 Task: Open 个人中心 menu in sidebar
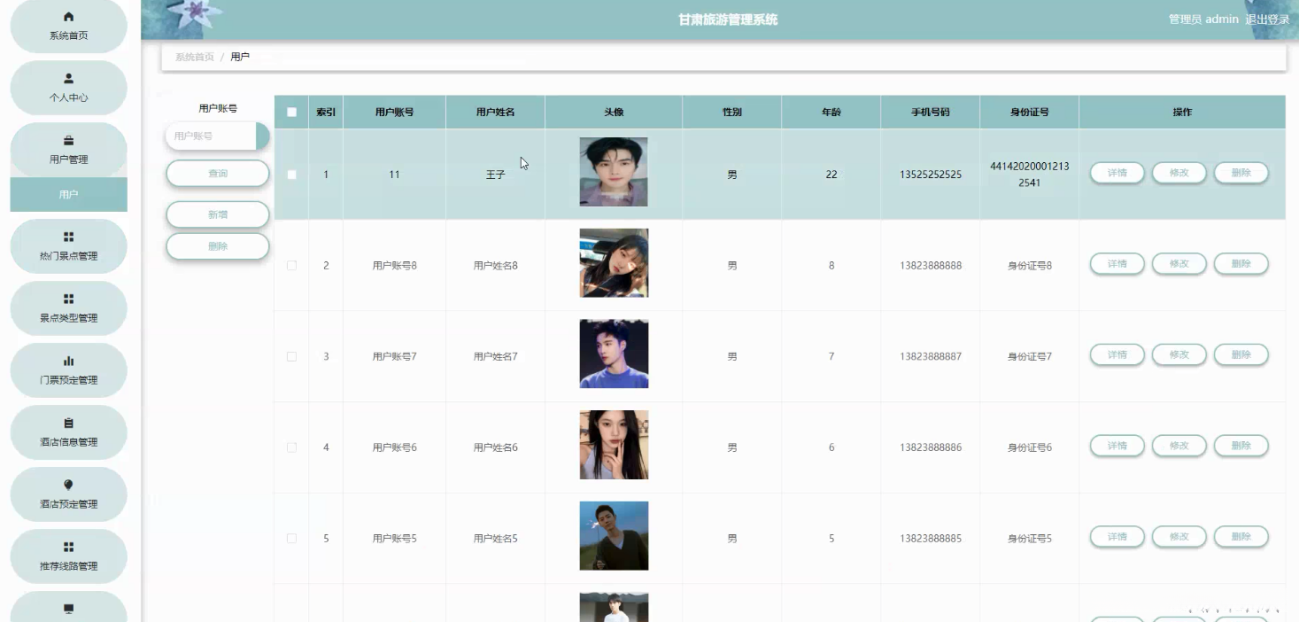coord(68,87)
